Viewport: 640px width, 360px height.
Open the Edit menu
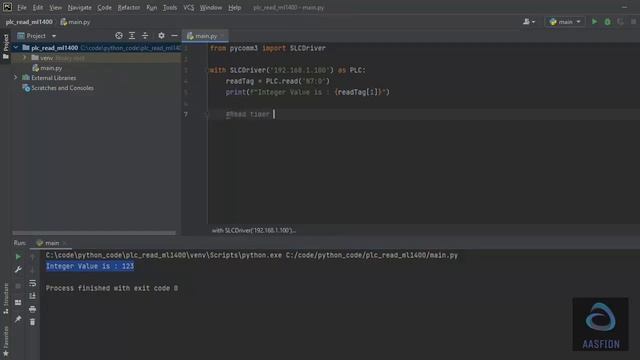[38, 7]
